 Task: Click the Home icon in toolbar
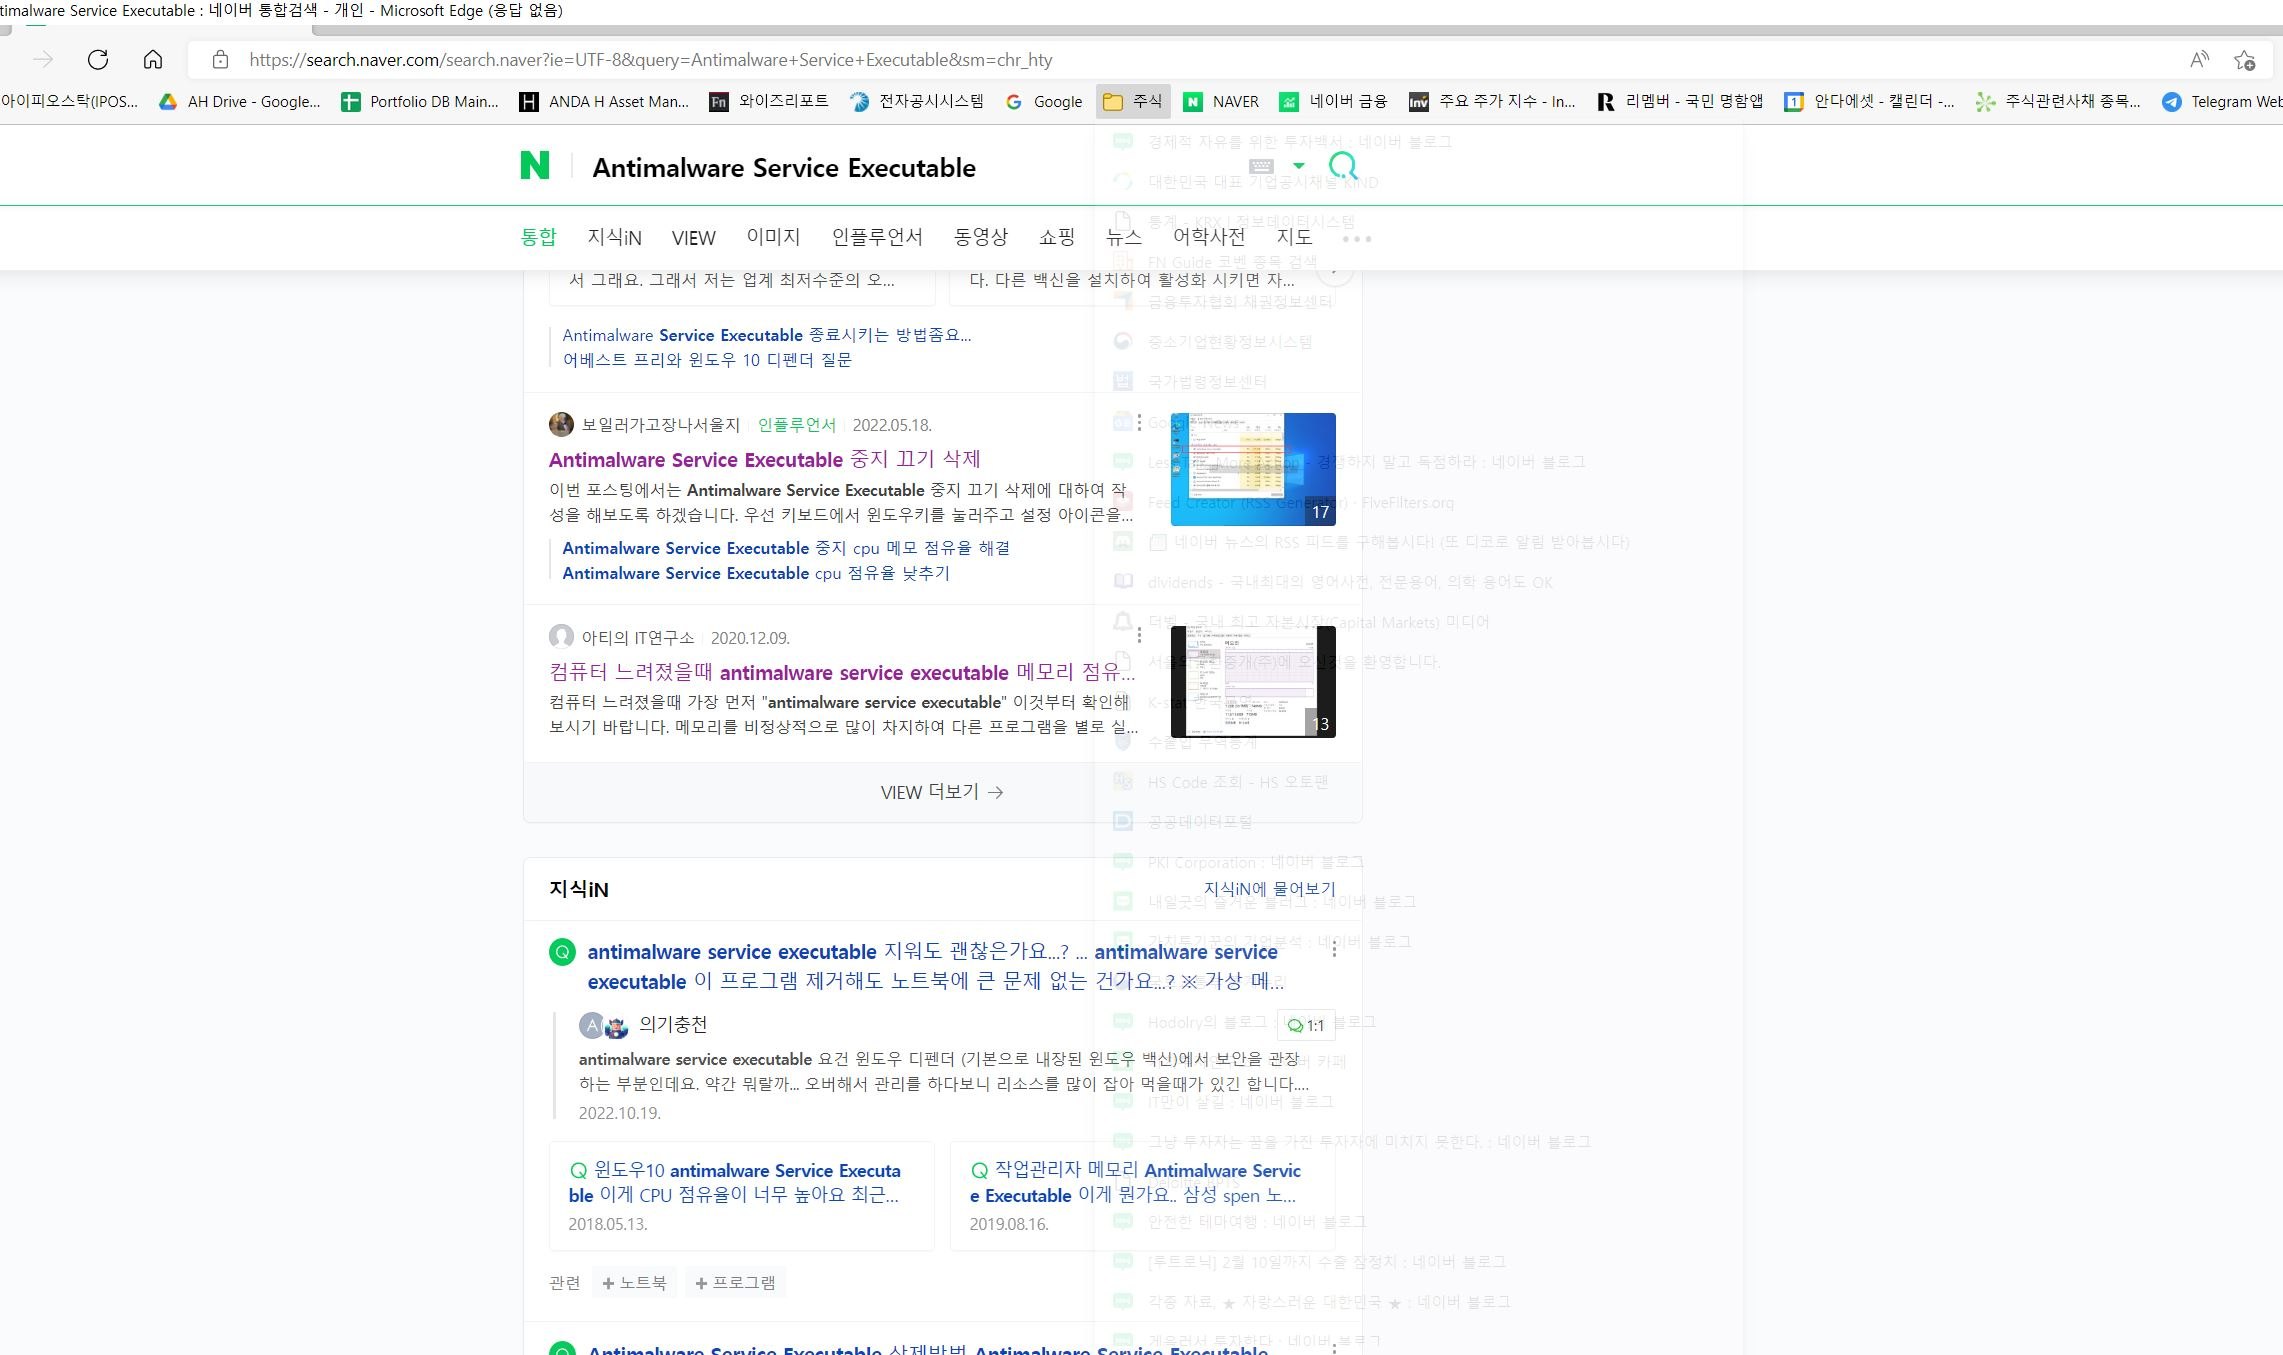click(x=153, y=60)
